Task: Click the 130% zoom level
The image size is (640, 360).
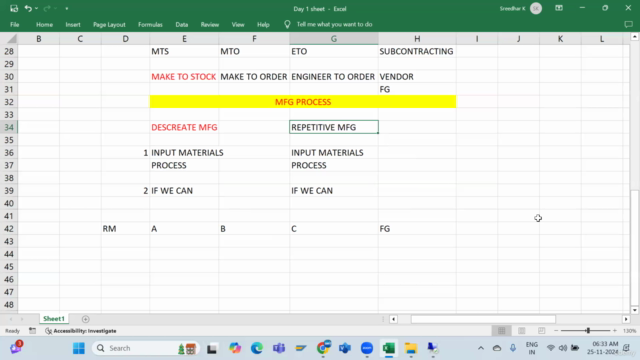Action: coord(630,331)
